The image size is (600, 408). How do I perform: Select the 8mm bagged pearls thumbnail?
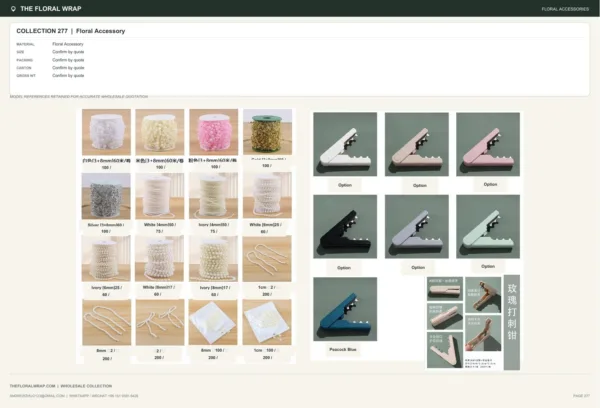tap(213, 322)
